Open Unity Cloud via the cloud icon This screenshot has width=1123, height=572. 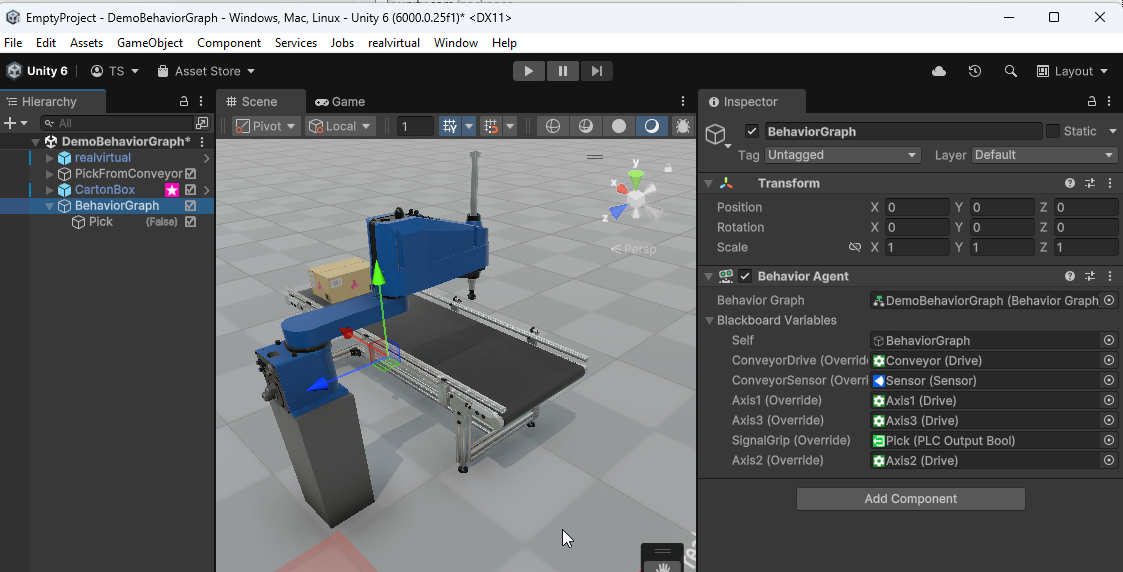pos(939,71)
